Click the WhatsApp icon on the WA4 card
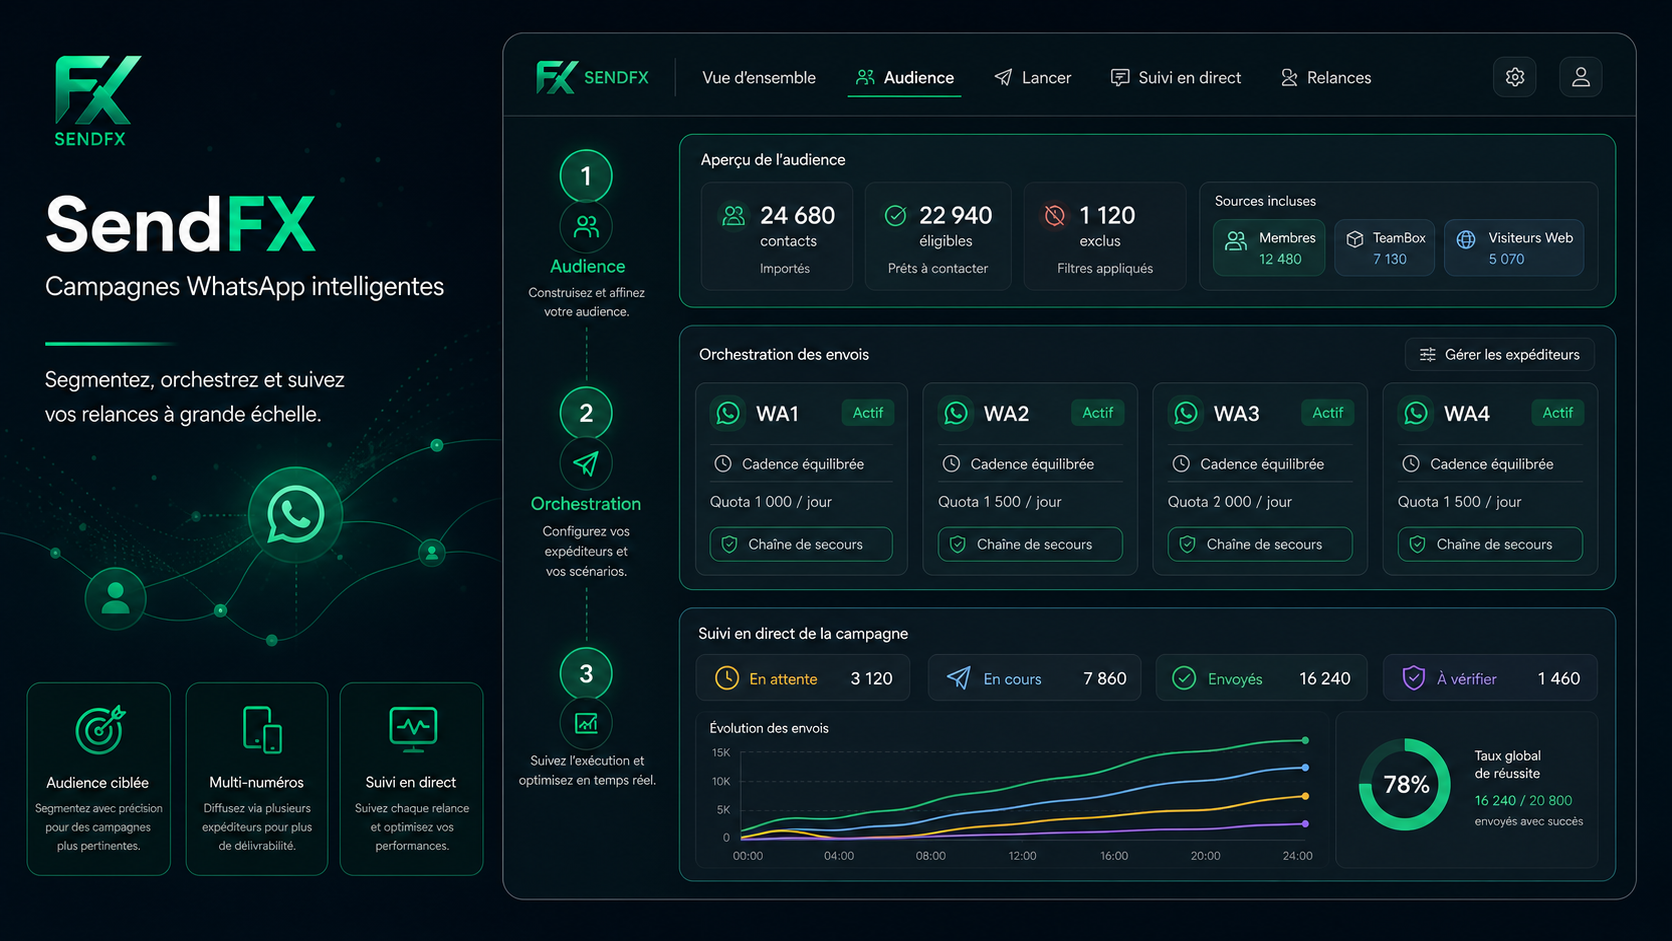Viewport: 1672px width, 941px height. click(x=1416, y=413)
